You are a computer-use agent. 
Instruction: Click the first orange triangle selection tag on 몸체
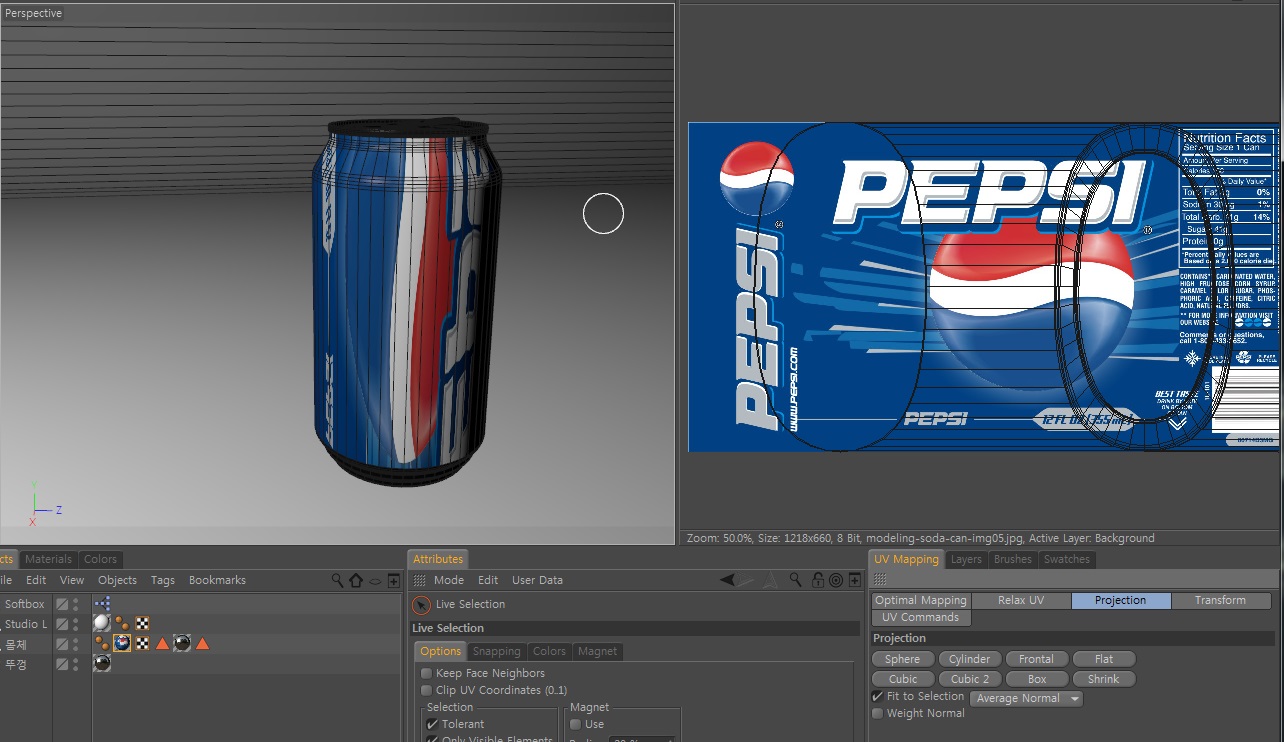tap(162, 643)
